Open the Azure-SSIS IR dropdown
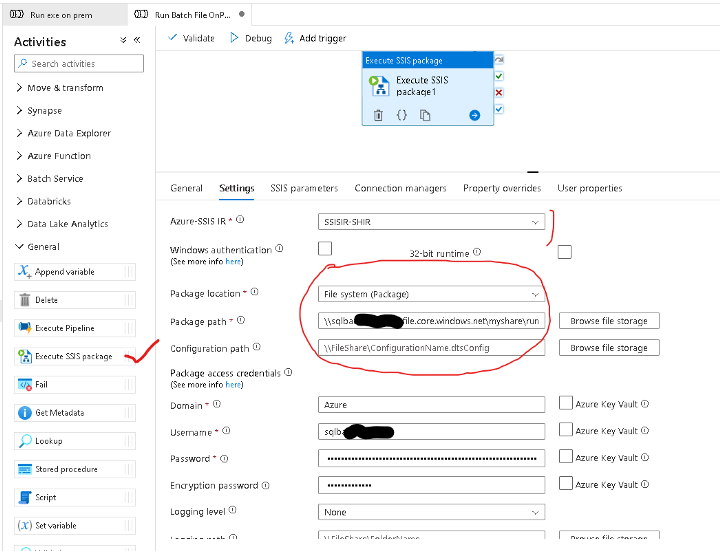Screen dimensions: 720x551 tap(432, 221)
